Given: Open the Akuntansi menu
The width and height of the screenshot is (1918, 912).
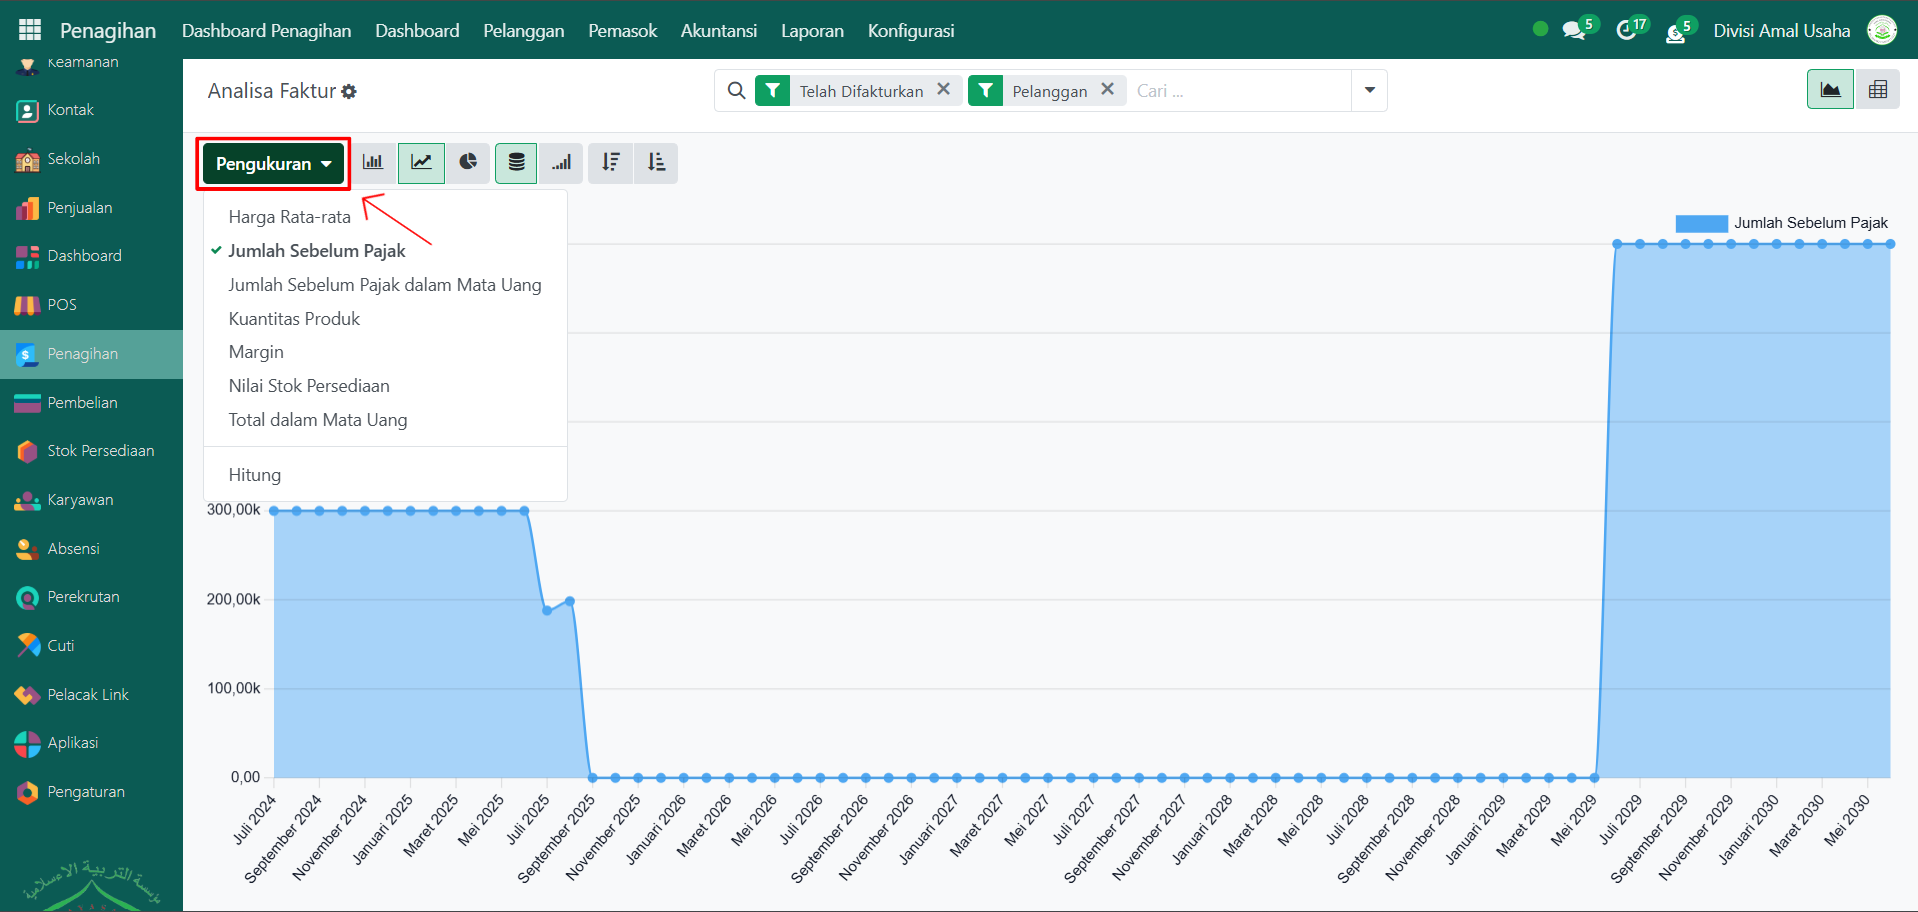Looking at the screenshot, I should tap(718, 31).
